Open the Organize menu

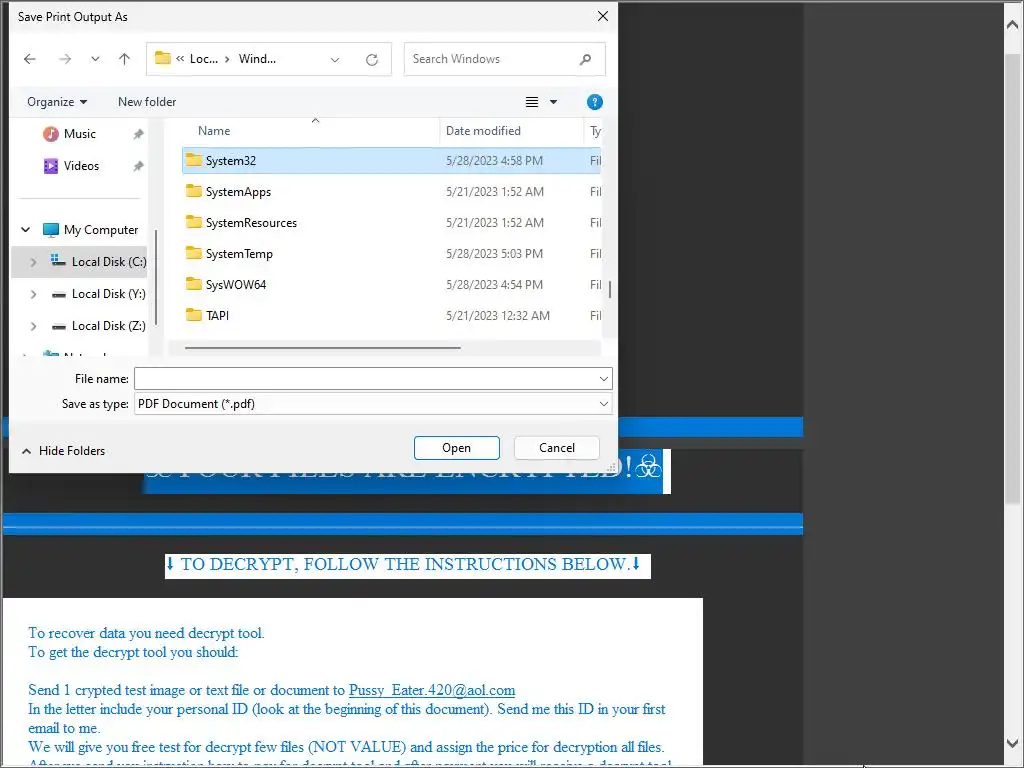57,102
